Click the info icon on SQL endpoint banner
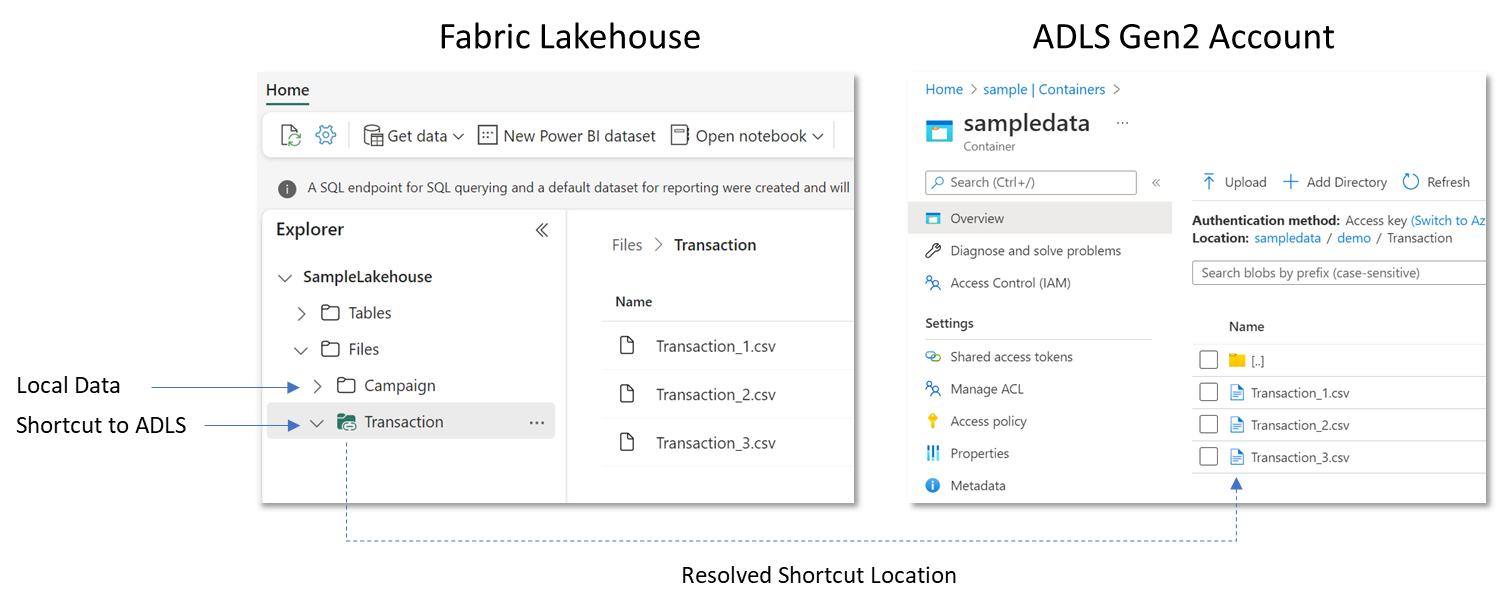Screen dimensions: 1499x606 [x=287, y=188]
